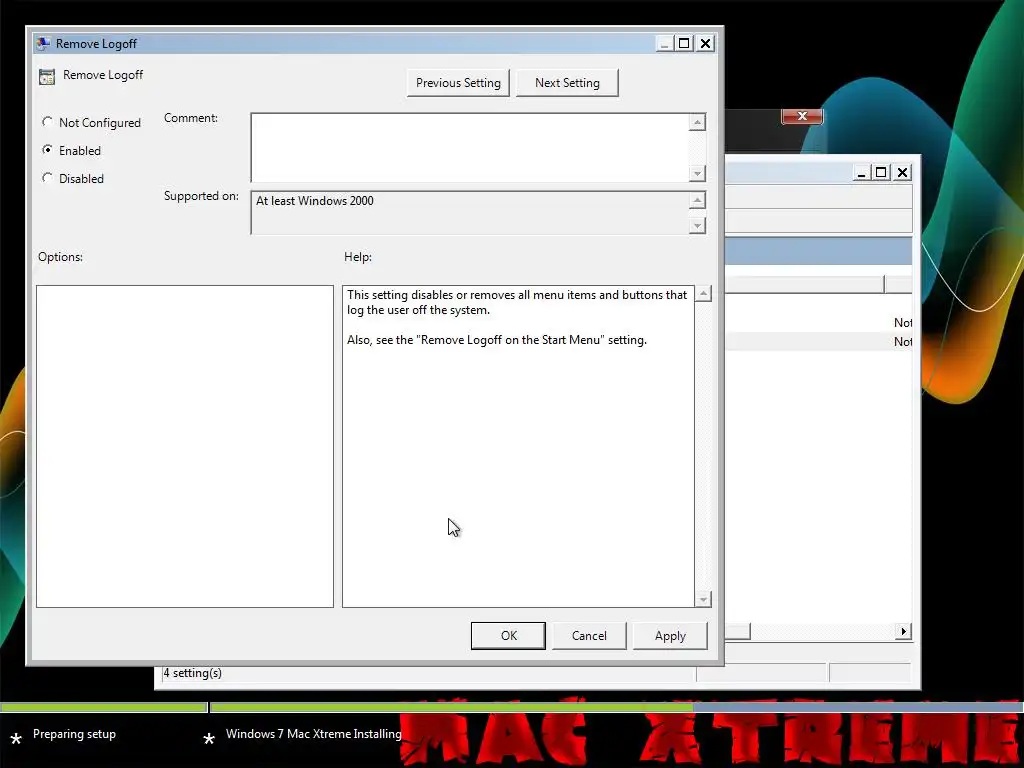
Task: Cancel the Remove Logoff dialog
Action: [589, 635]
